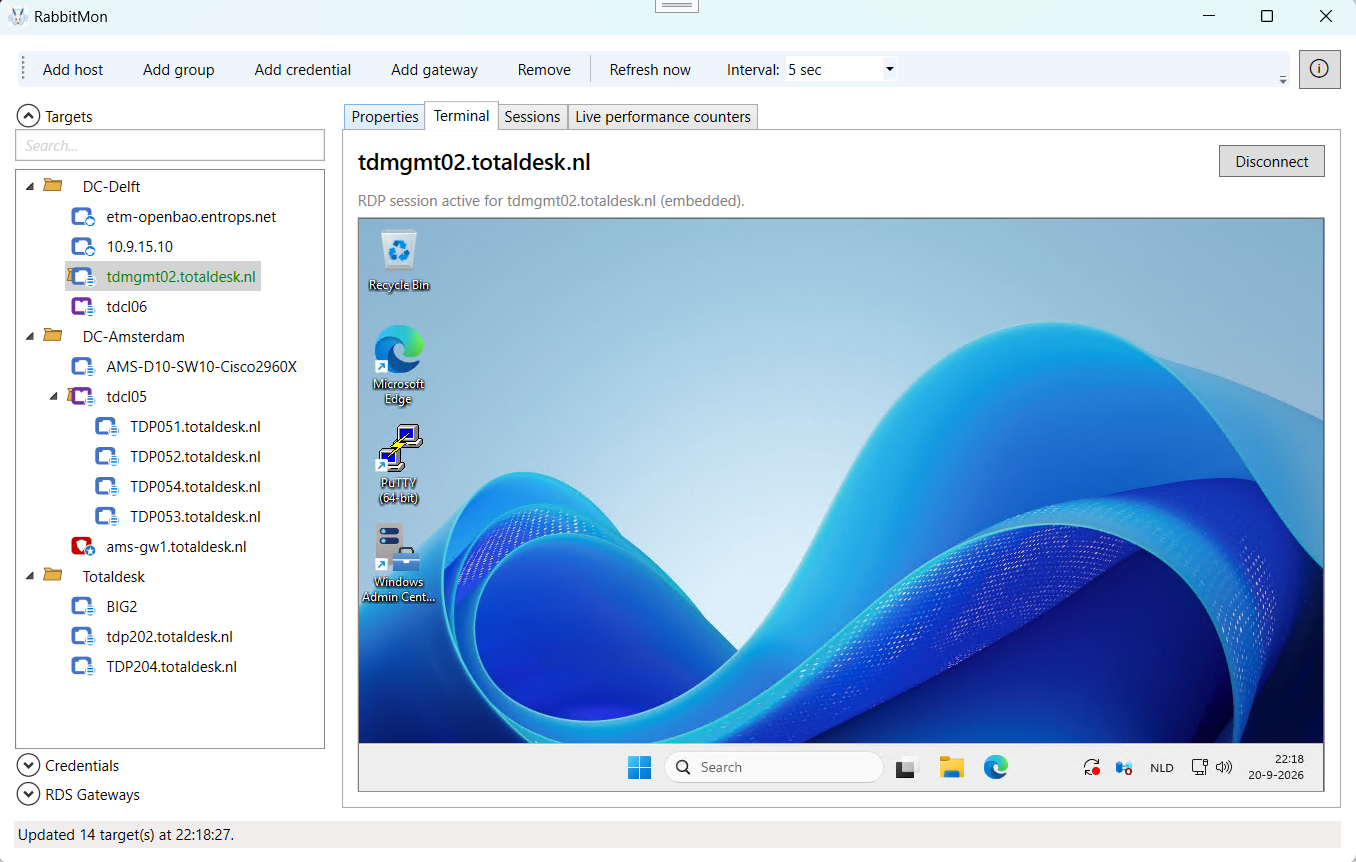Select TDP051.totaldesk.nl in the tree

(195, 427)
